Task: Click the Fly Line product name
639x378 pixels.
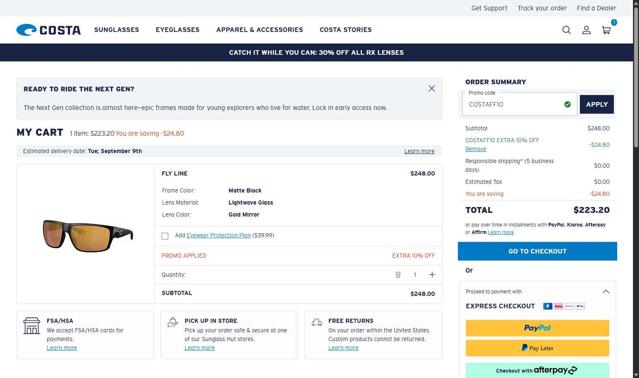Action: tap(174, 174)
